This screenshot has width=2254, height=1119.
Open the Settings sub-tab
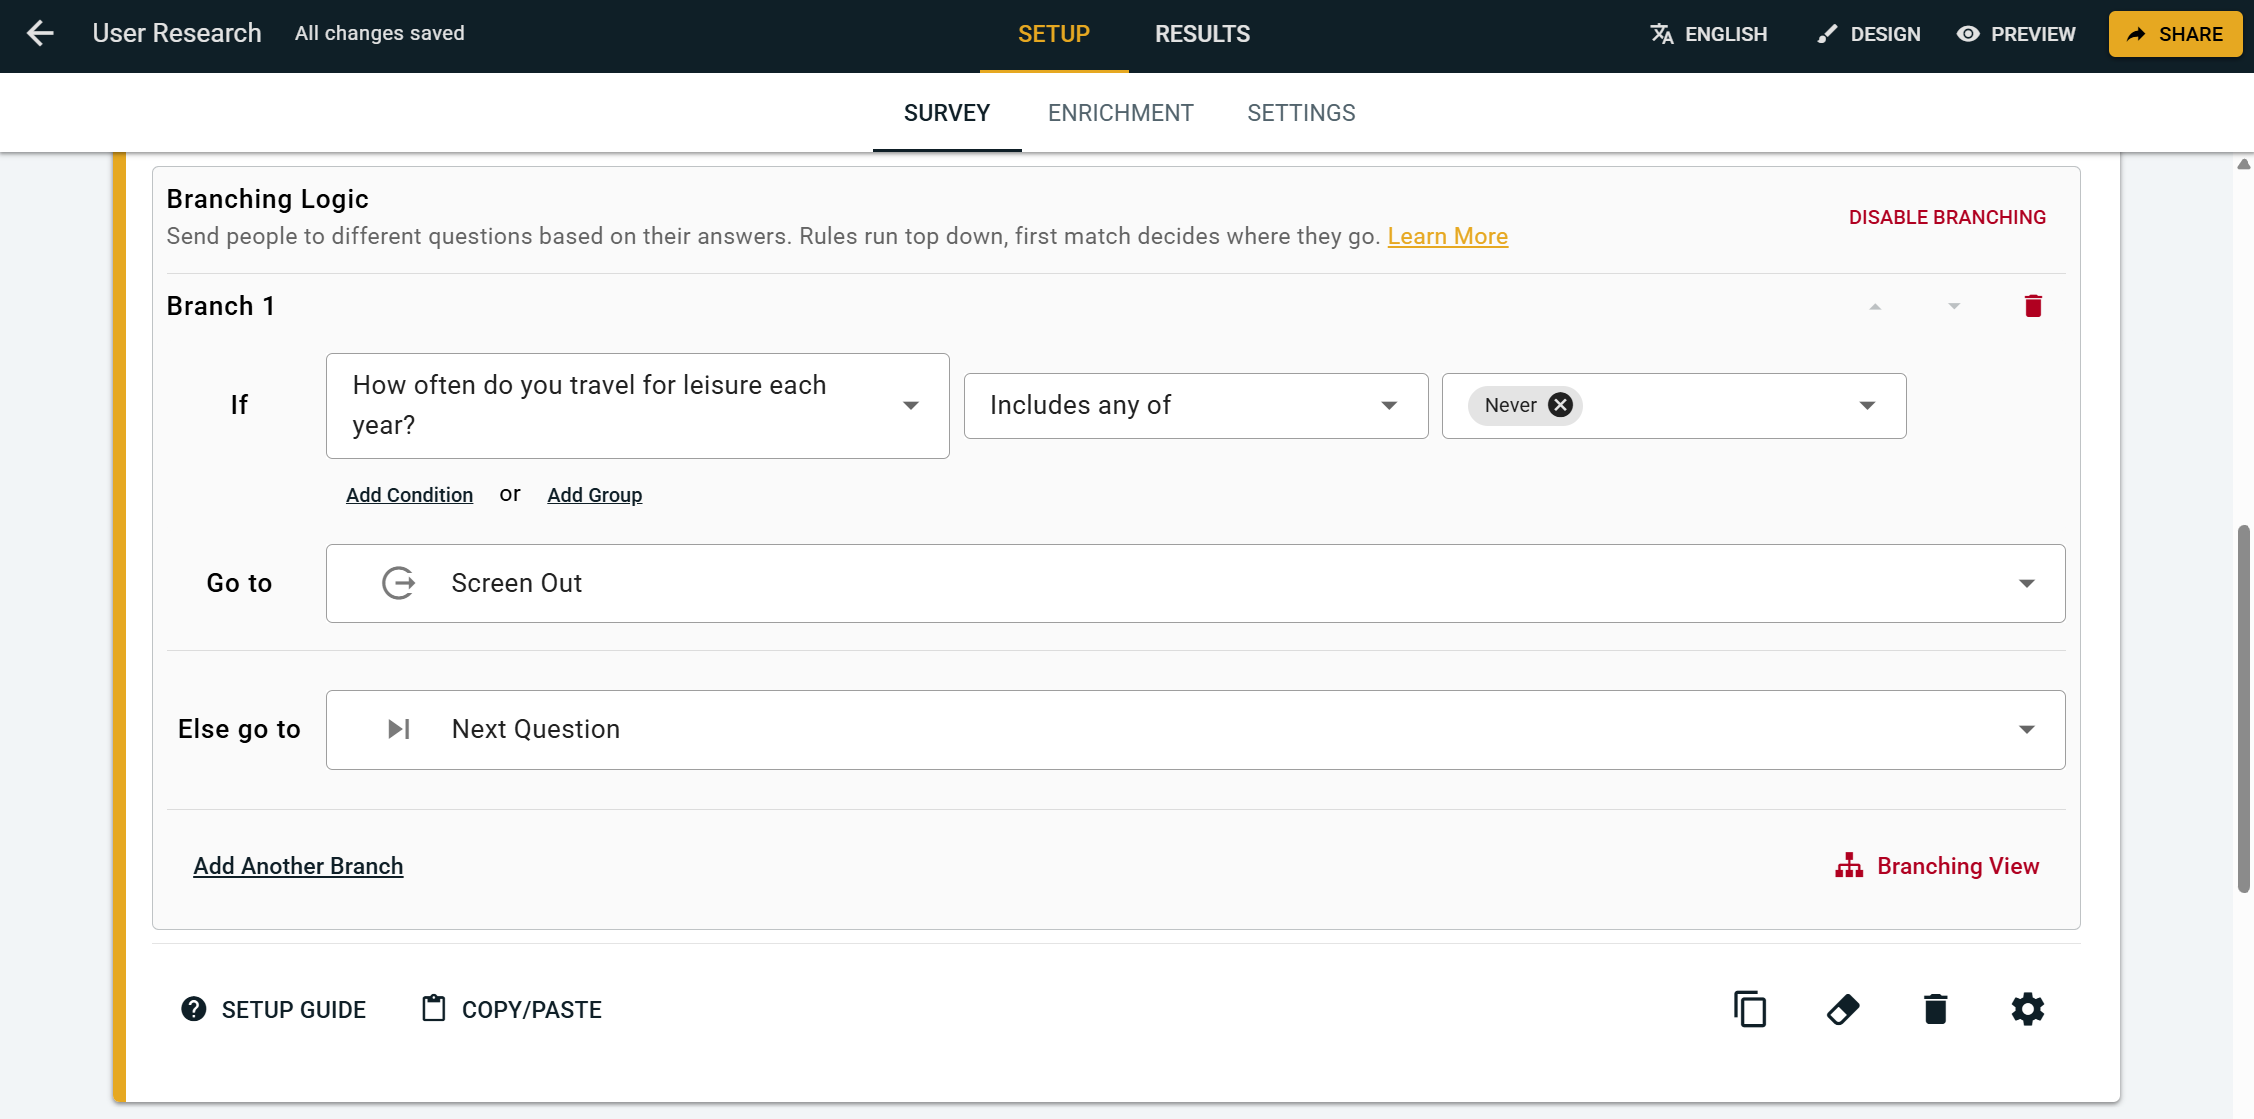1301,113
